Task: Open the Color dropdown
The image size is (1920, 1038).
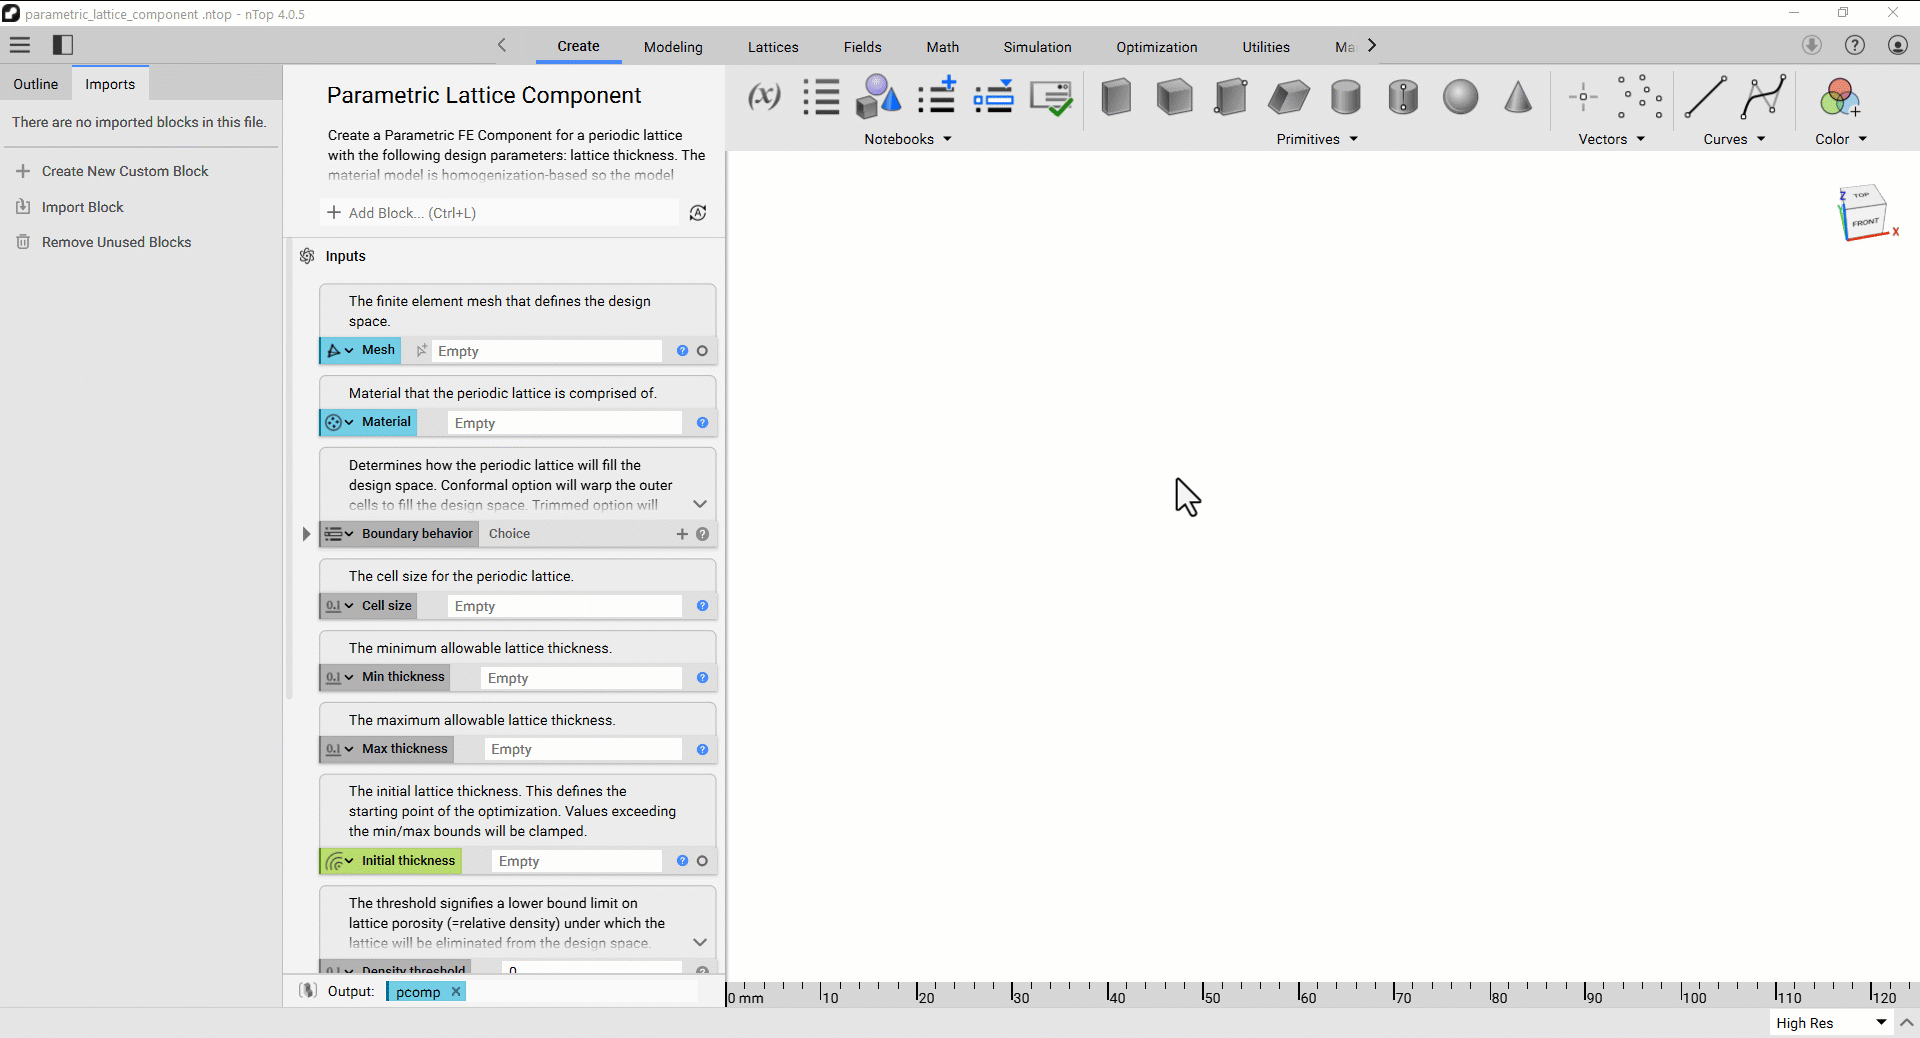Action: click(x=1841, y=139)
